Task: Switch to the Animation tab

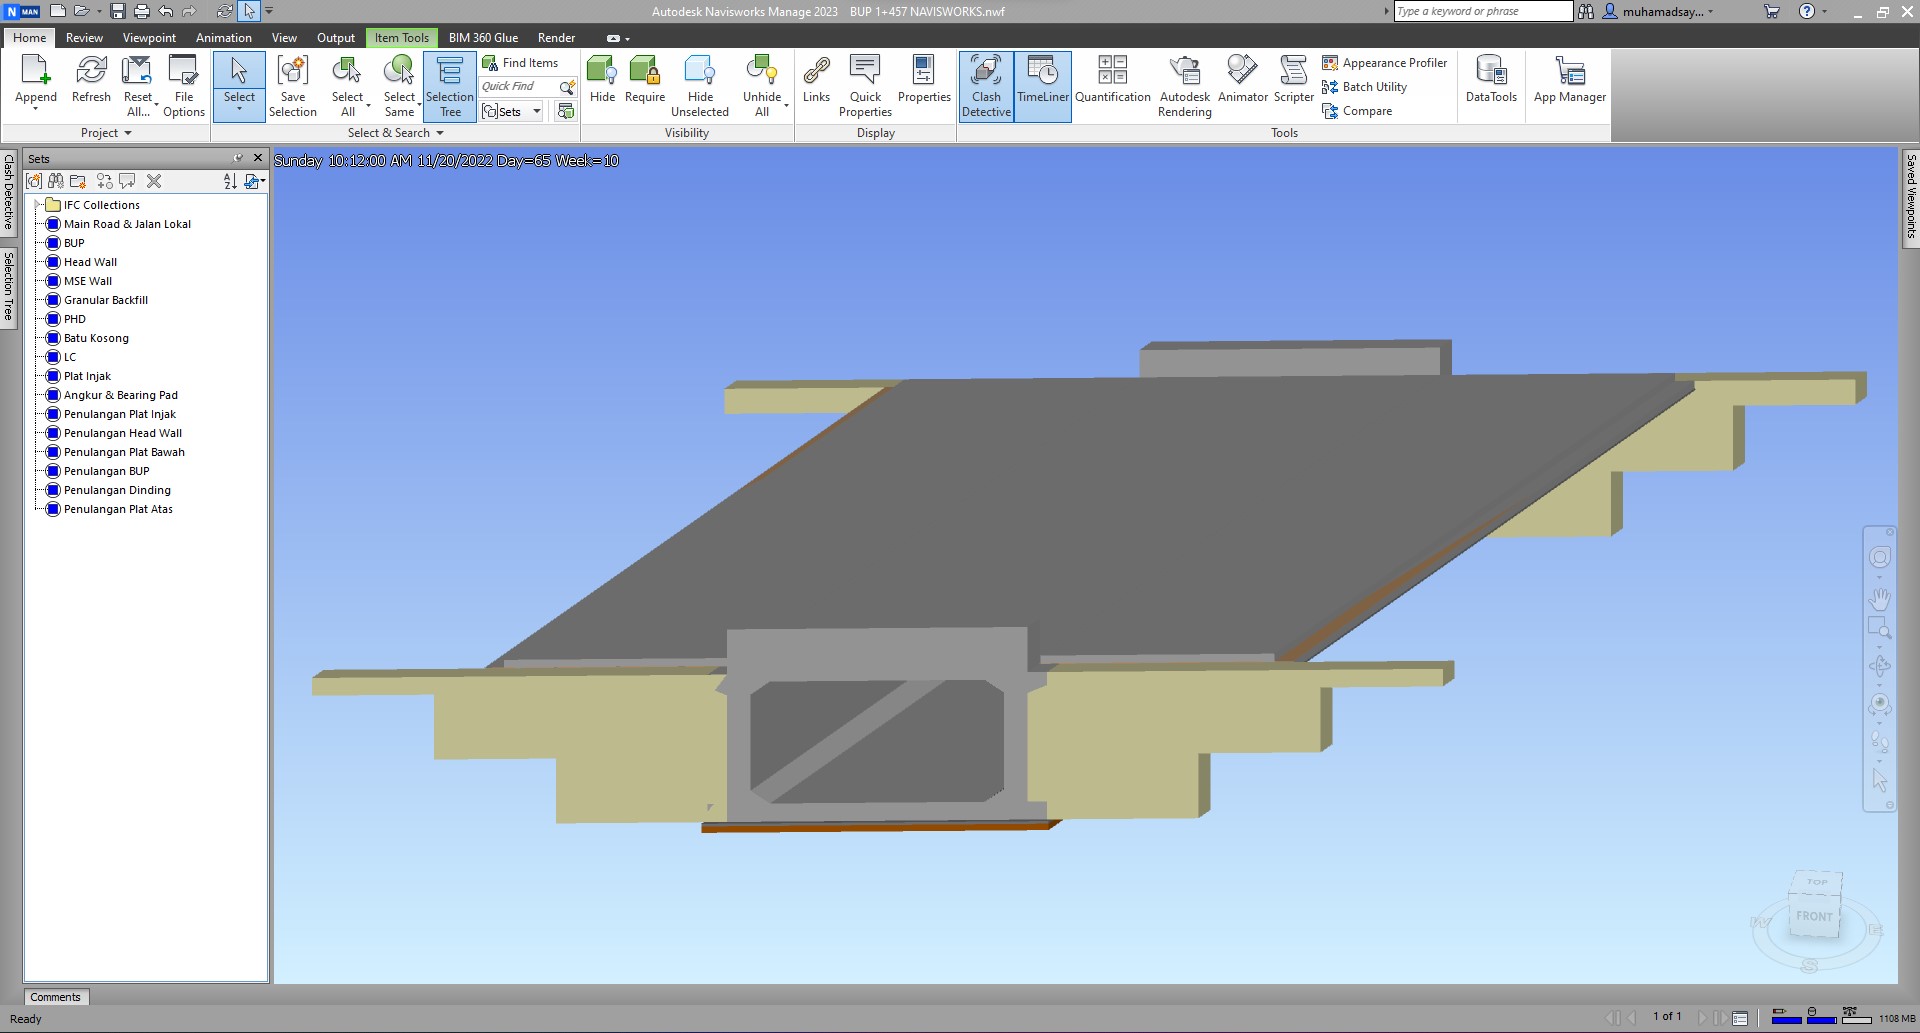Action: click(x=223, y=38)
